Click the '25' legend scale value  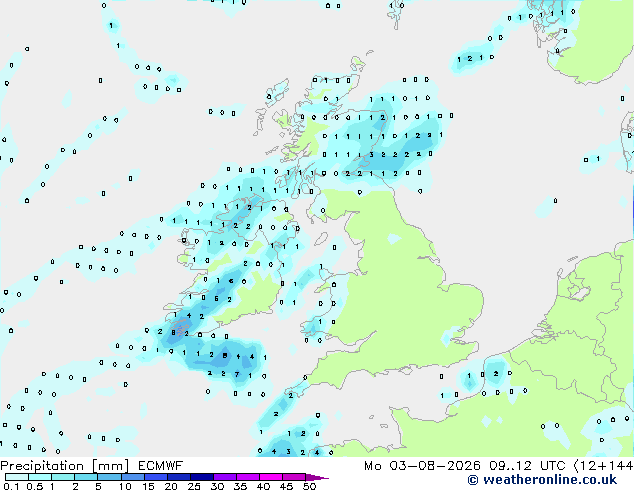tap(194, 486)
